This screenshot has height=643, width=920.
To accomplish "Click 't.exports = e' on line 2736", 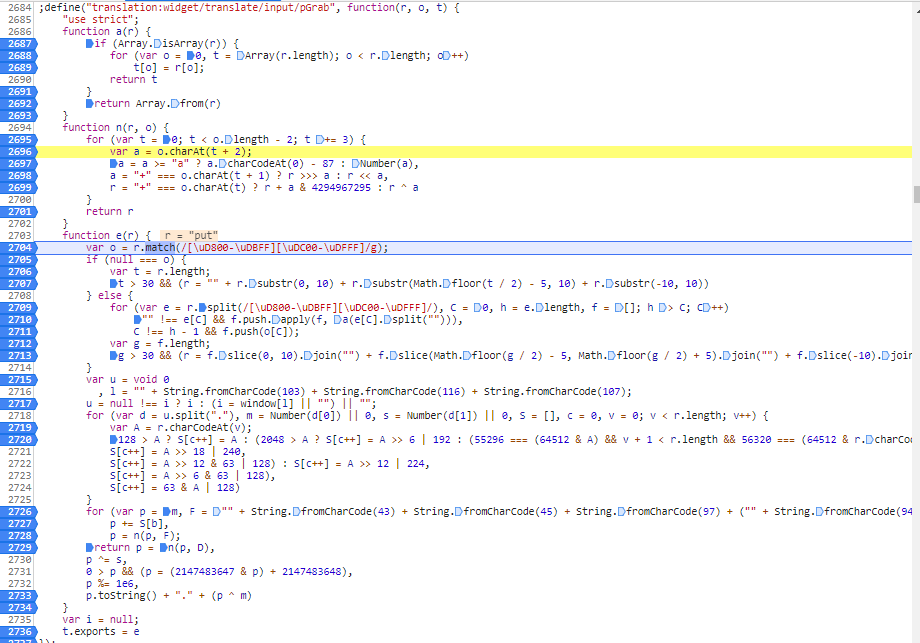I will coord(101,632).
